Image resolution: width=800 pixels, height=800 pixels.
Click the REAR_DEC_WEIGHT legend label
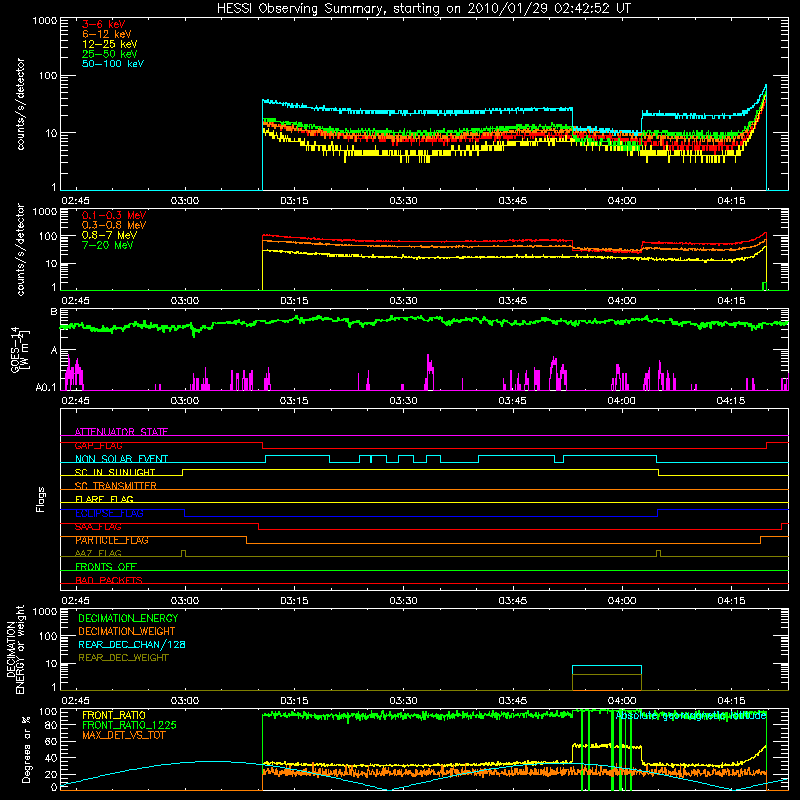coord(123,658)
